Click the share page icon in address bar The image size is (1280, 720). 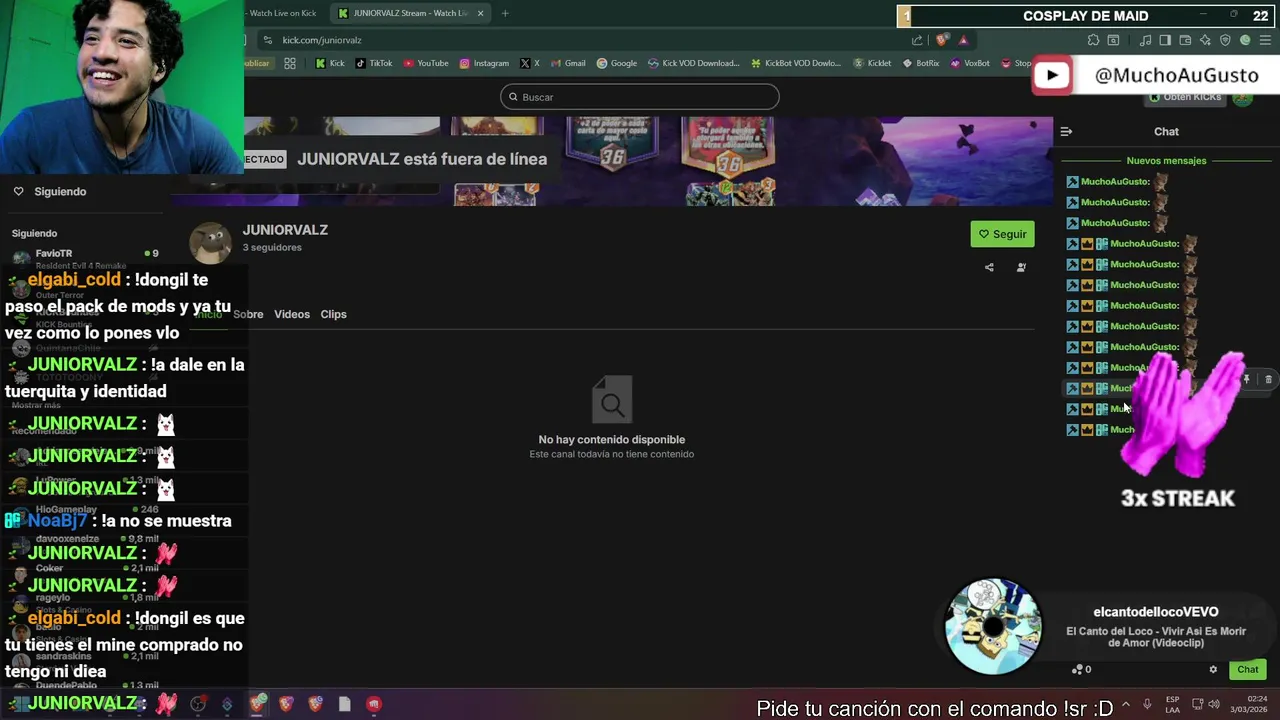click(917, 40)
